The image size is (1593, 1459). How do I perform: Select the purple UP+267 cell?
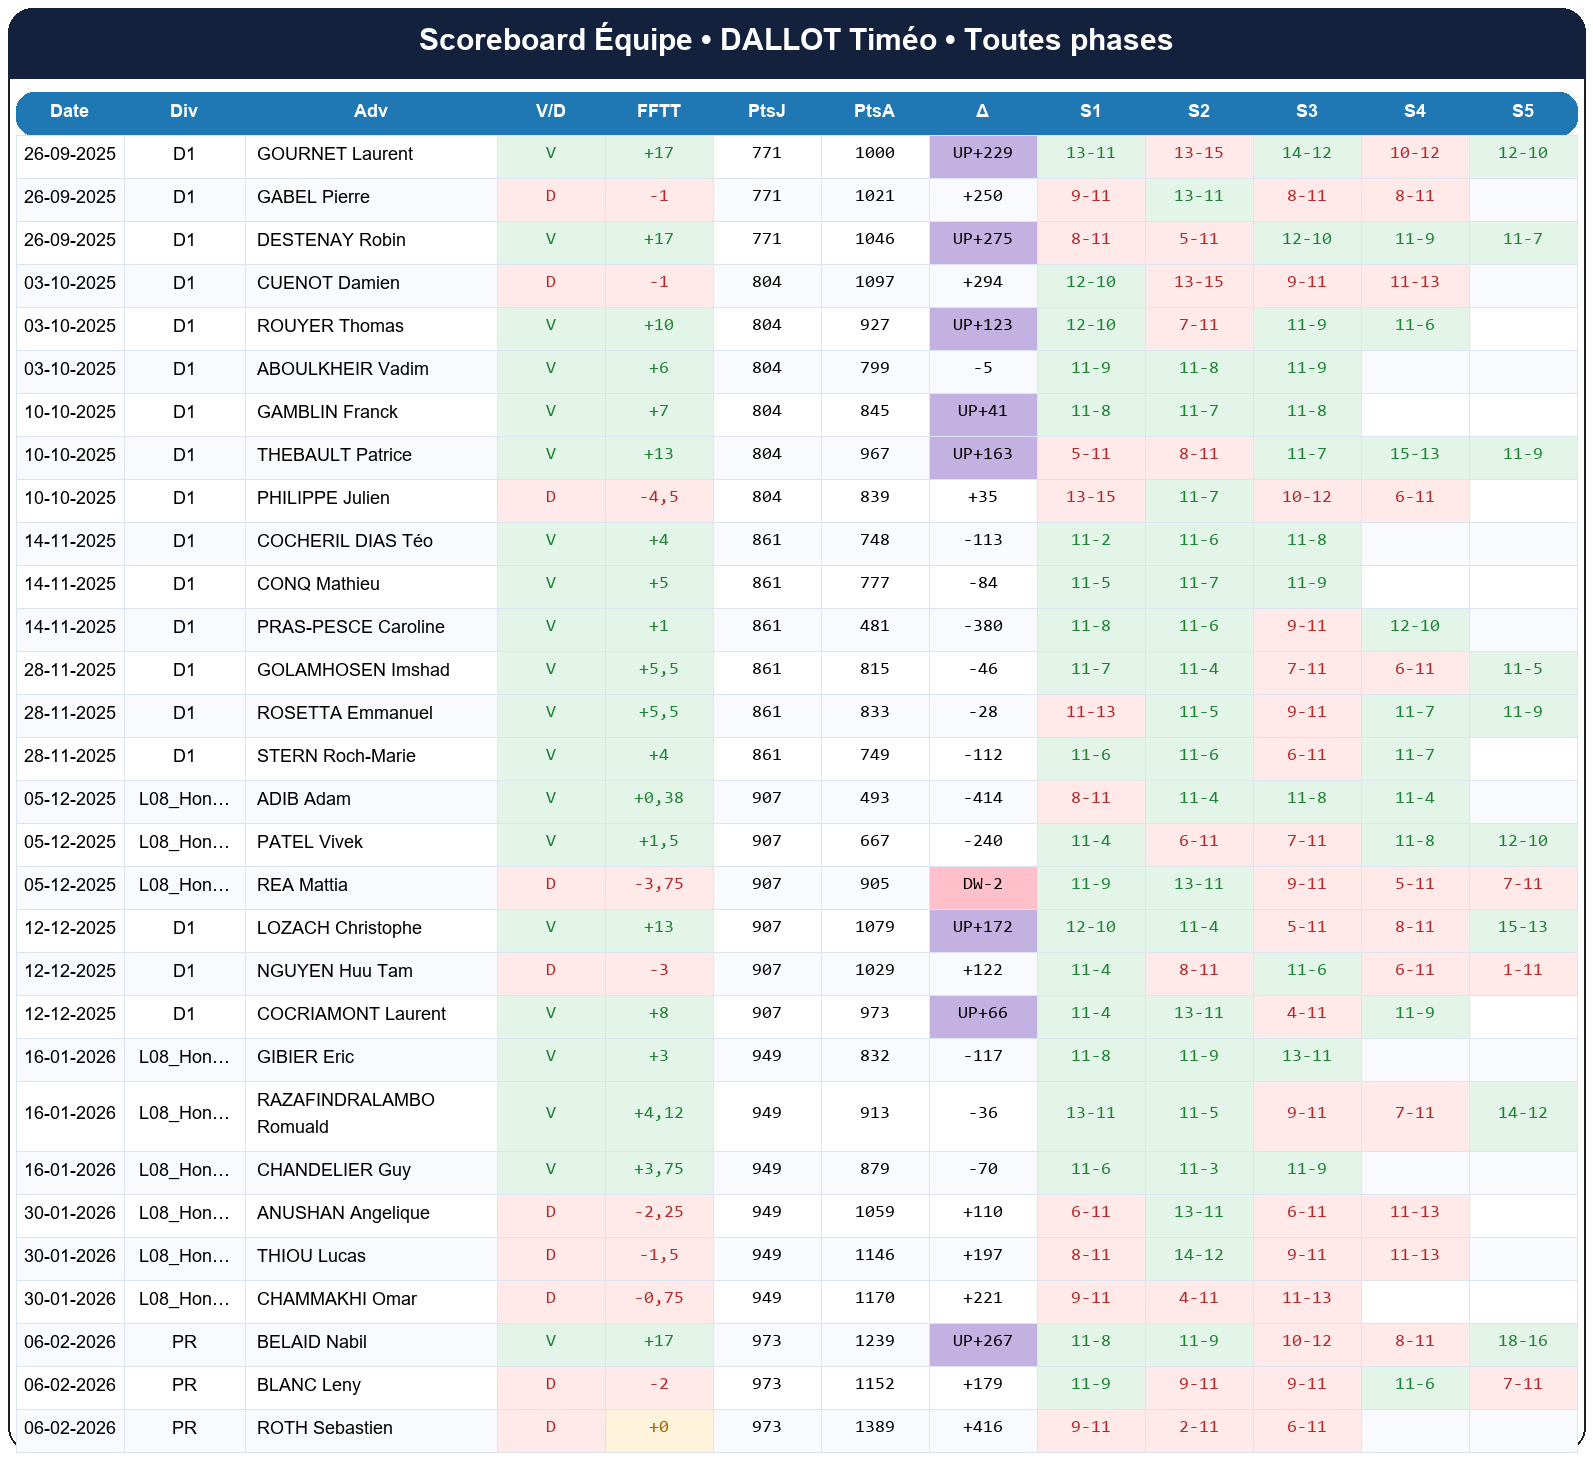(x=982, y=1342)
